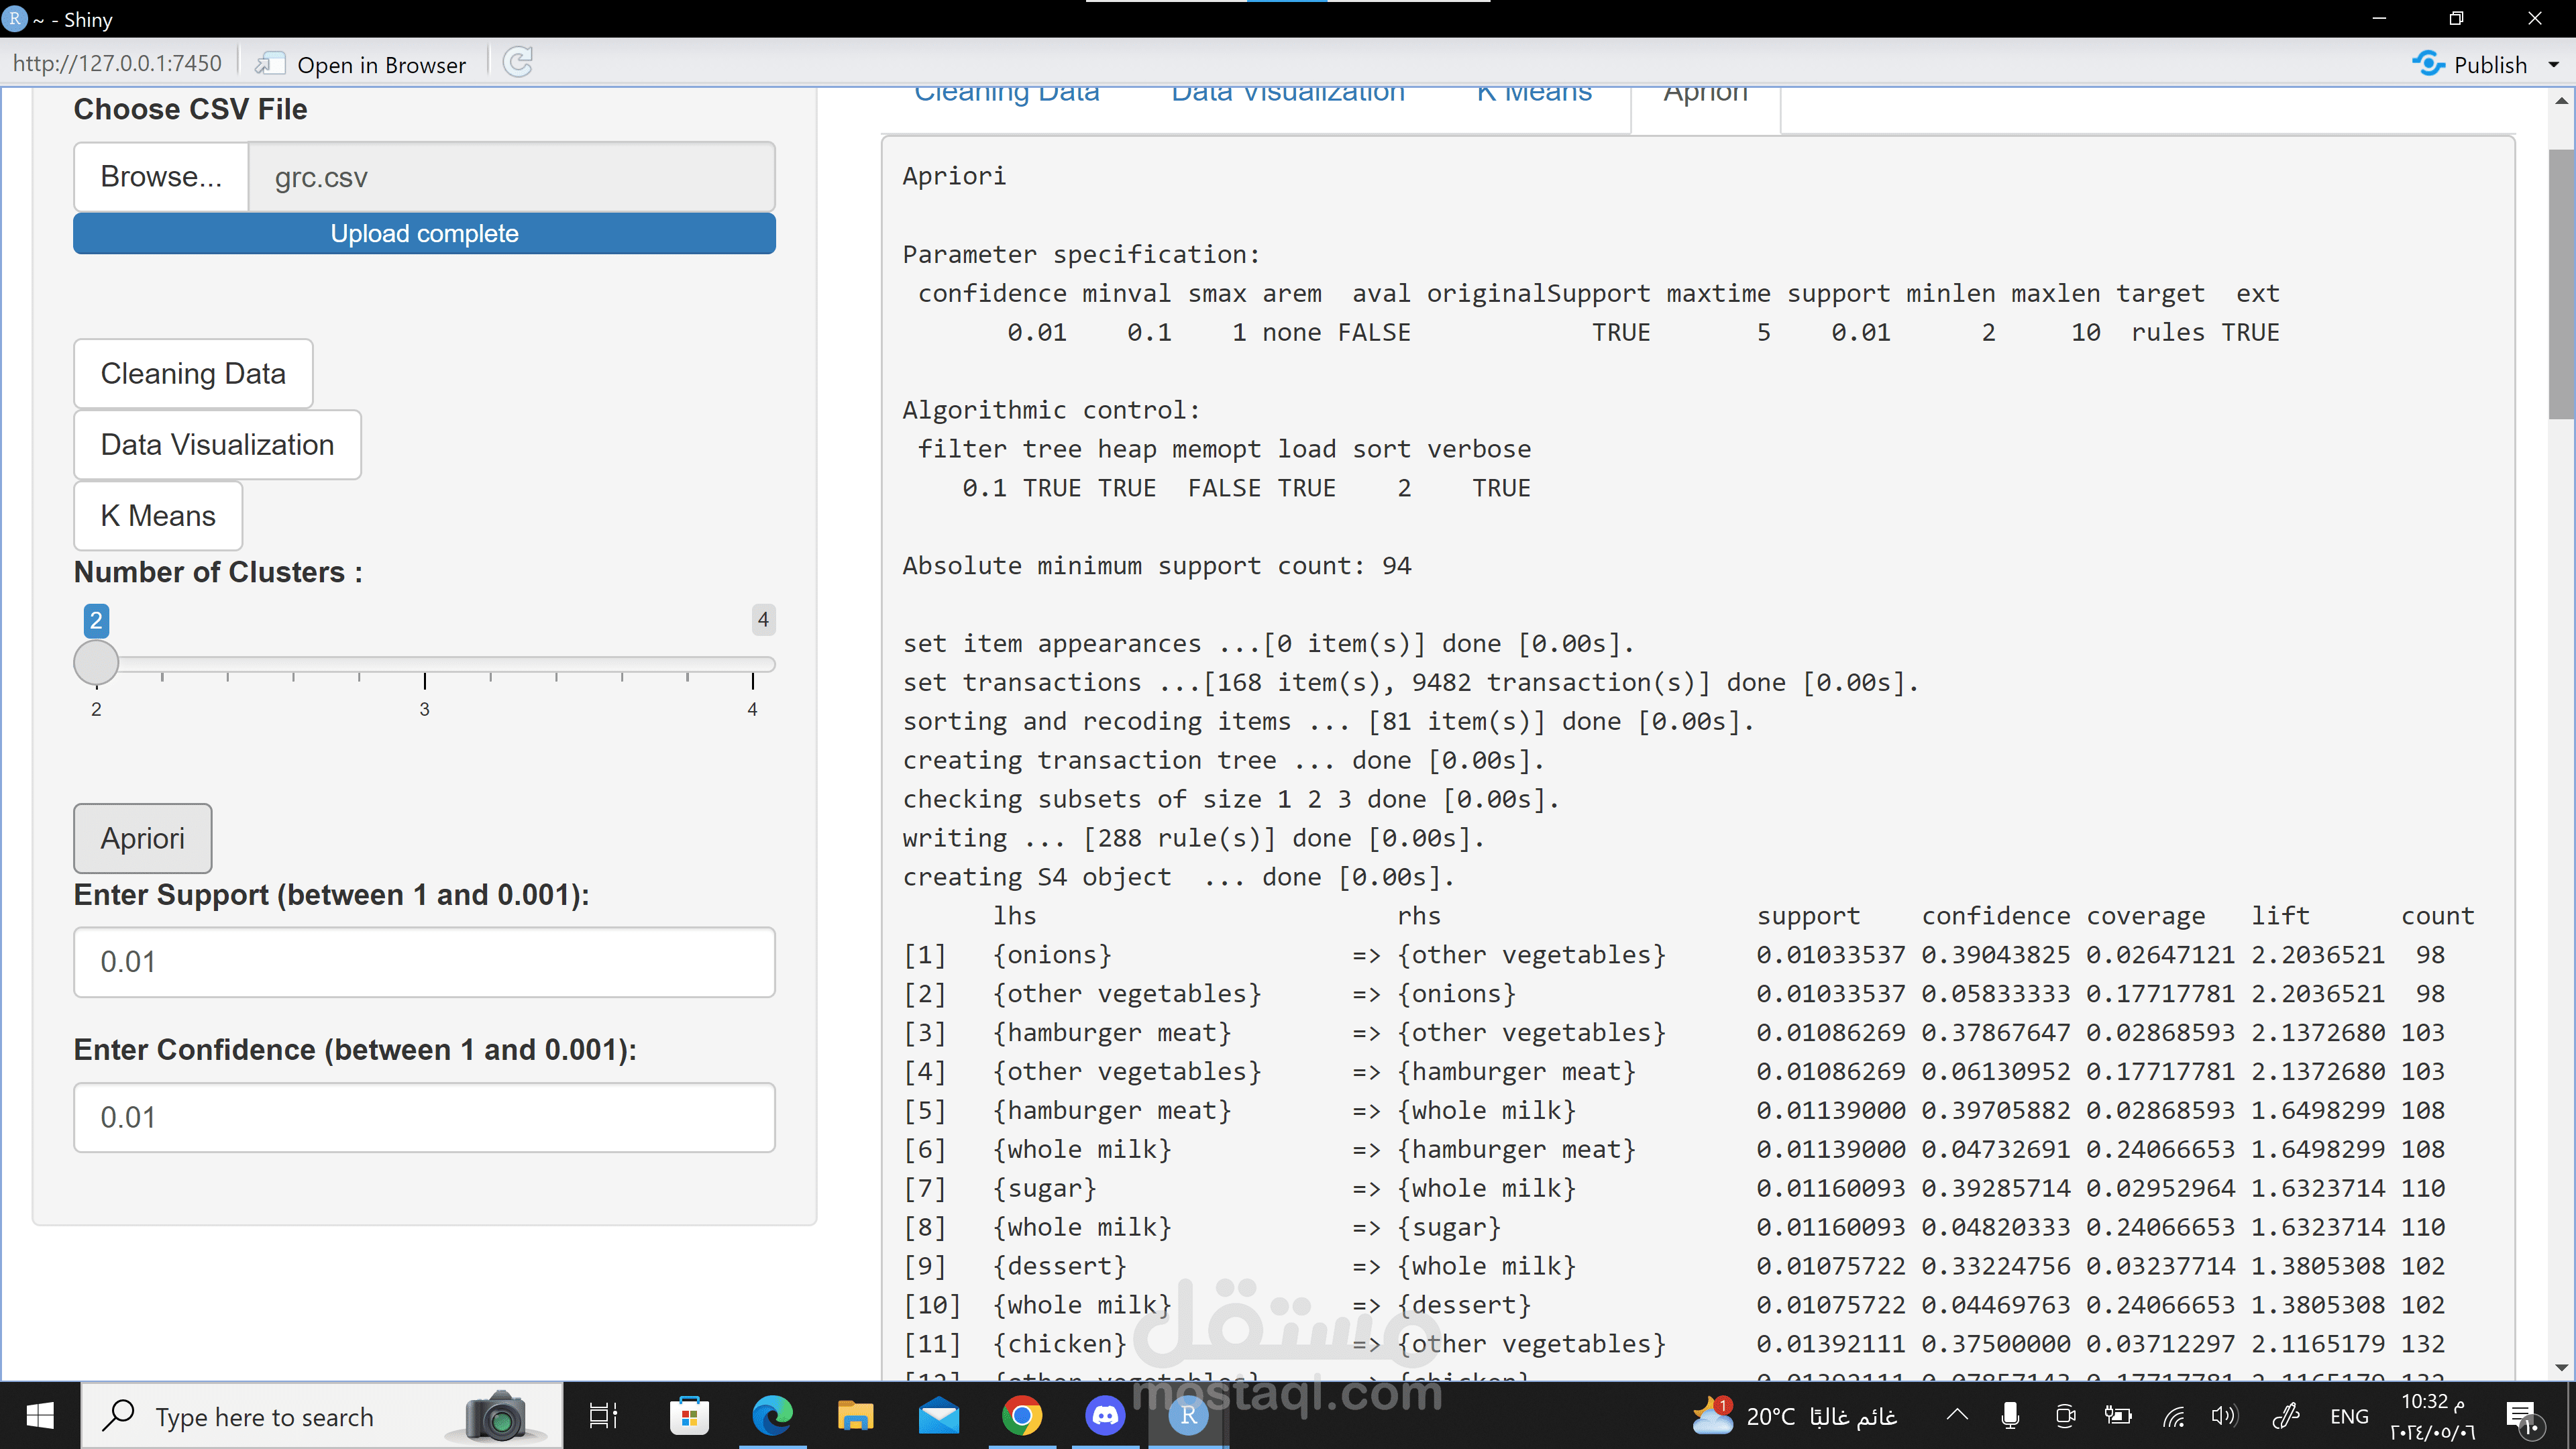
Task: Show hidden system tray icons
Action: coord(1957,1415)
